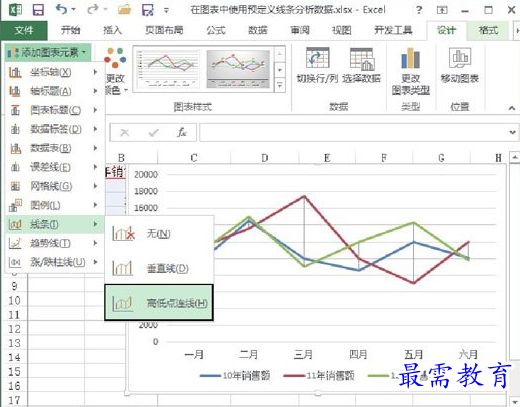Viewport: 520px width, 407px height.
Task: Select the first white chart style thumbnail
Action: coord(168,69)
